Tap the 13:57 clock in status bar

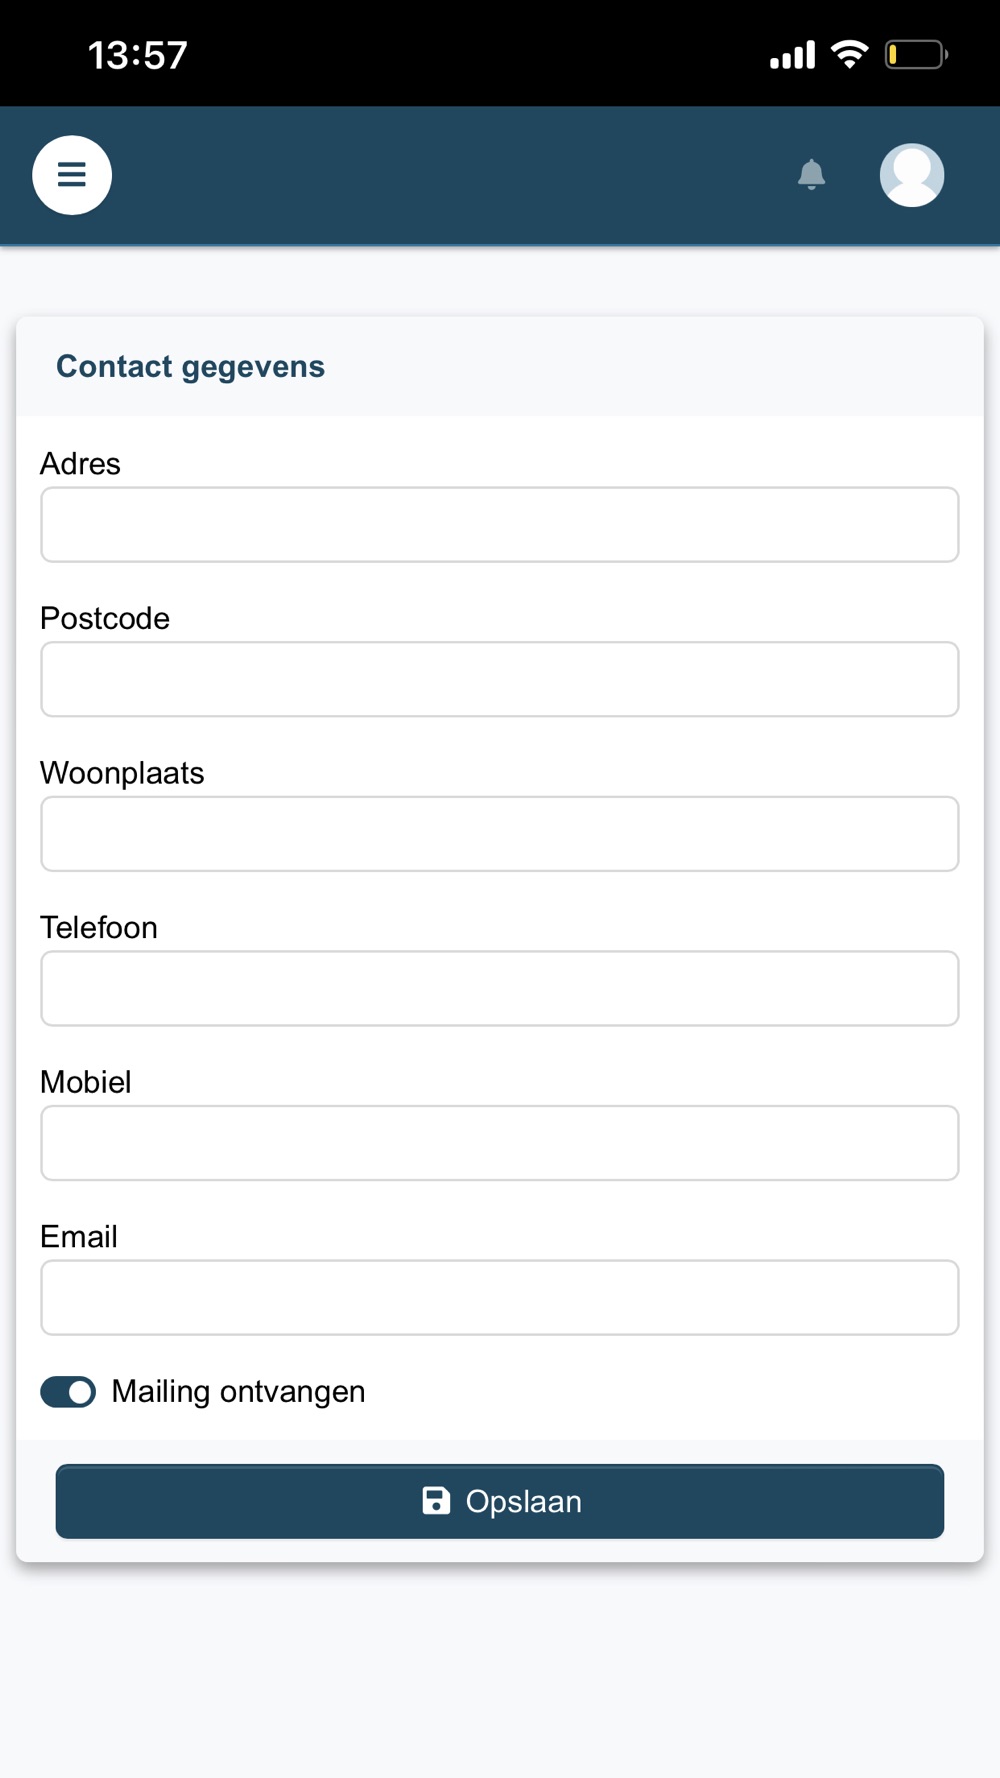coord(138,55)
